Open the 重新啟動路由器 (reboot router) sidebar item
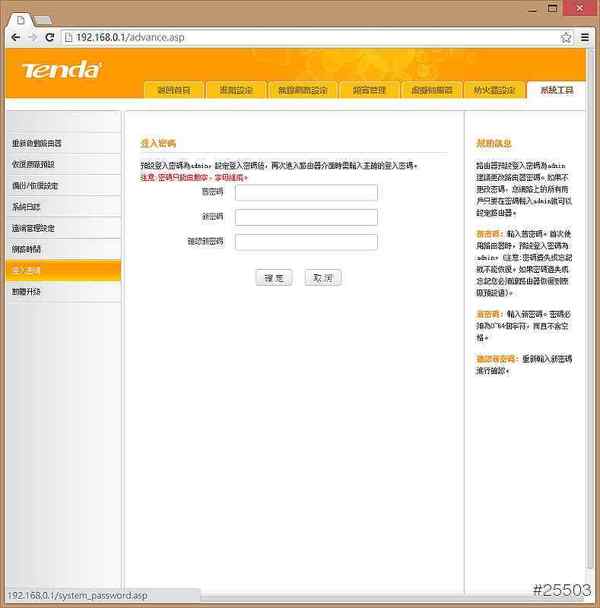Screen dimensions: 600x608 64,143
